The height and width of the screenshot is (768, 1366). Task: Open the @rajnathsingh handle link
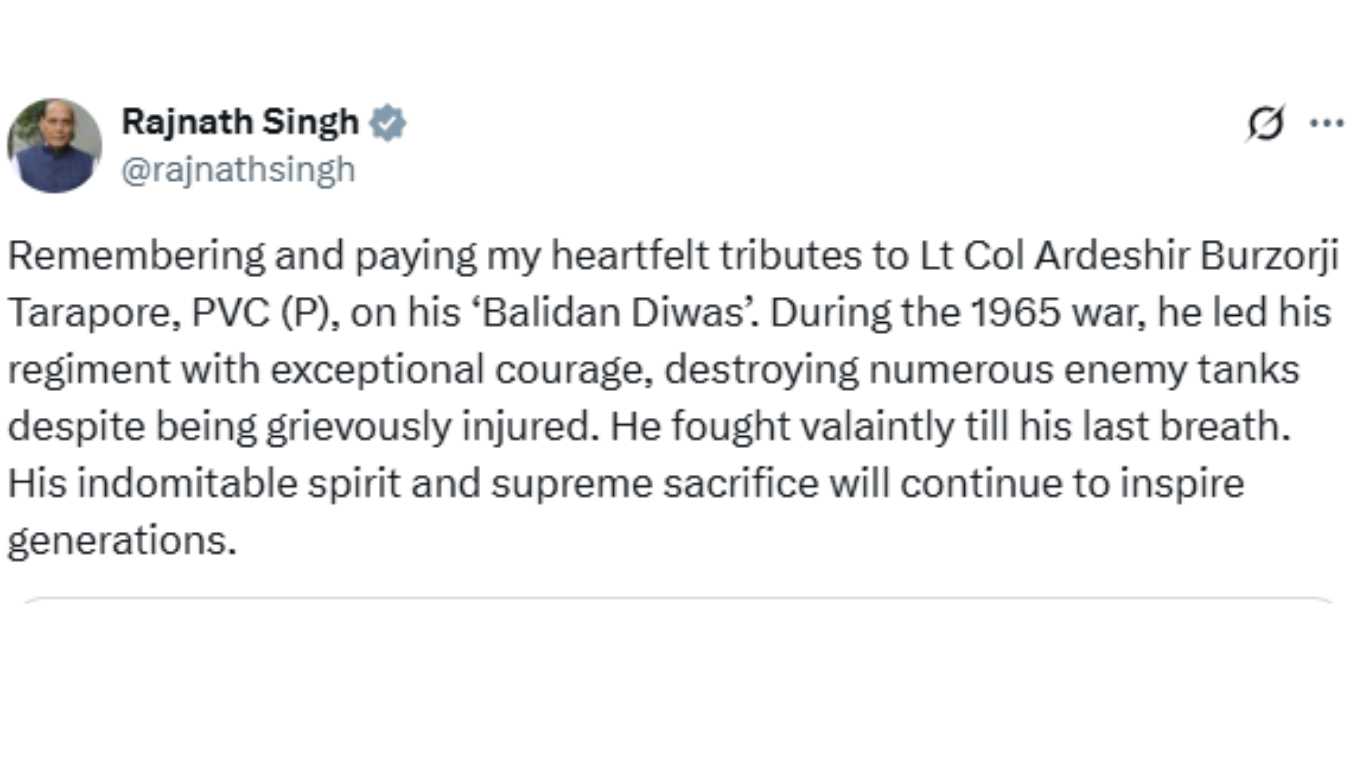pyautogui.click(x=238, y=169)
